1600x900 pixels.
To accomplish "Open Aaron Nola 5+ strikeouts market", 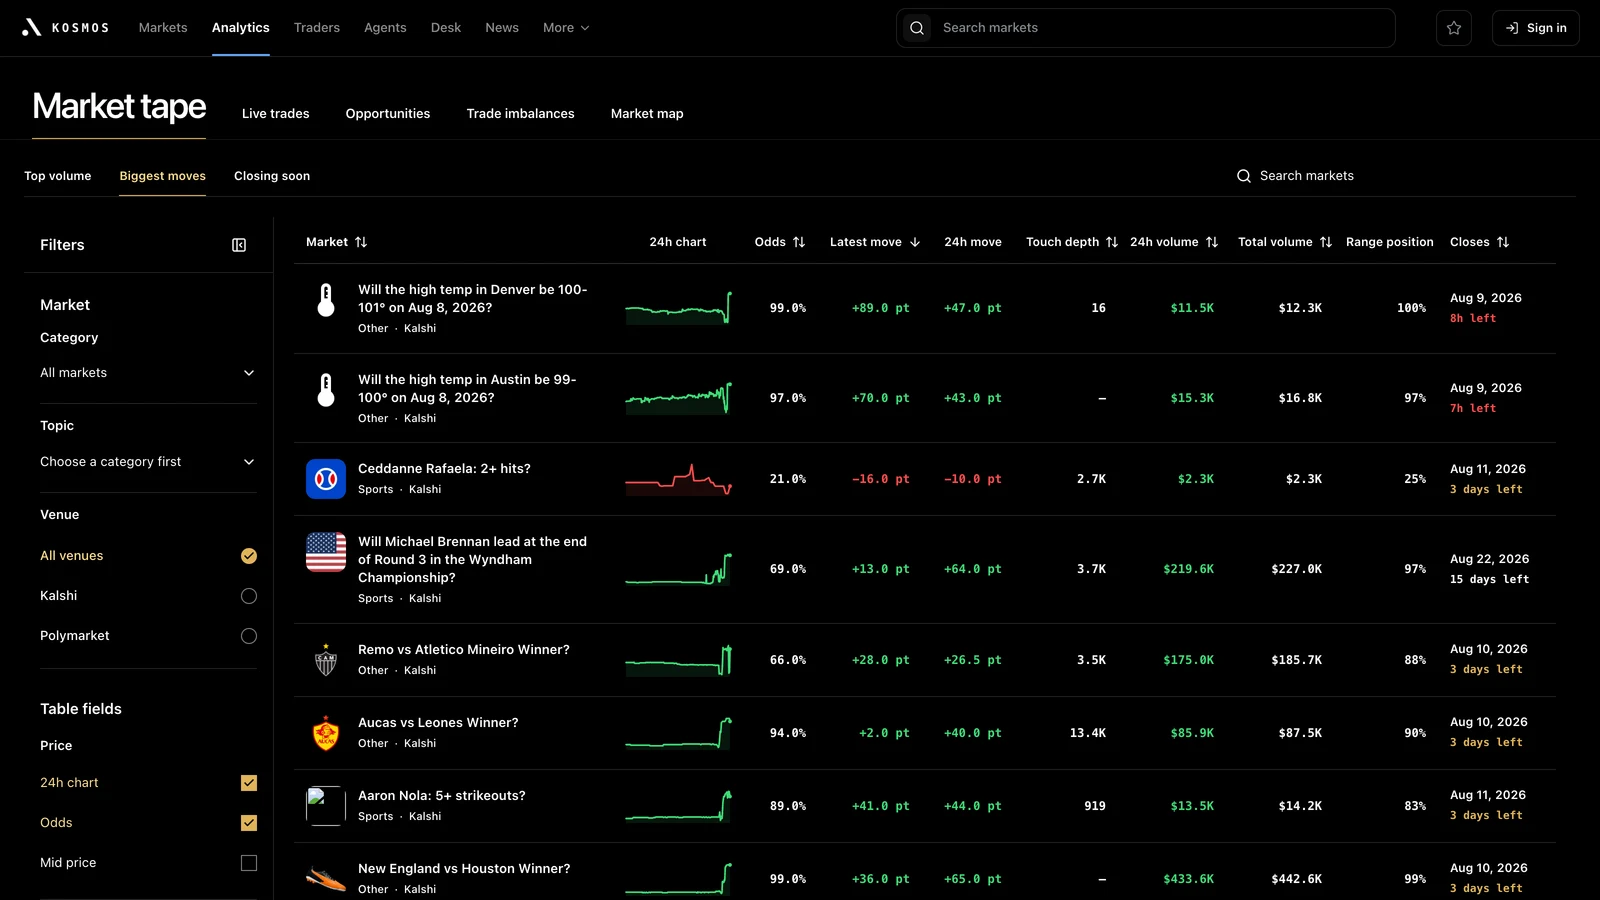I will point(442,796).
